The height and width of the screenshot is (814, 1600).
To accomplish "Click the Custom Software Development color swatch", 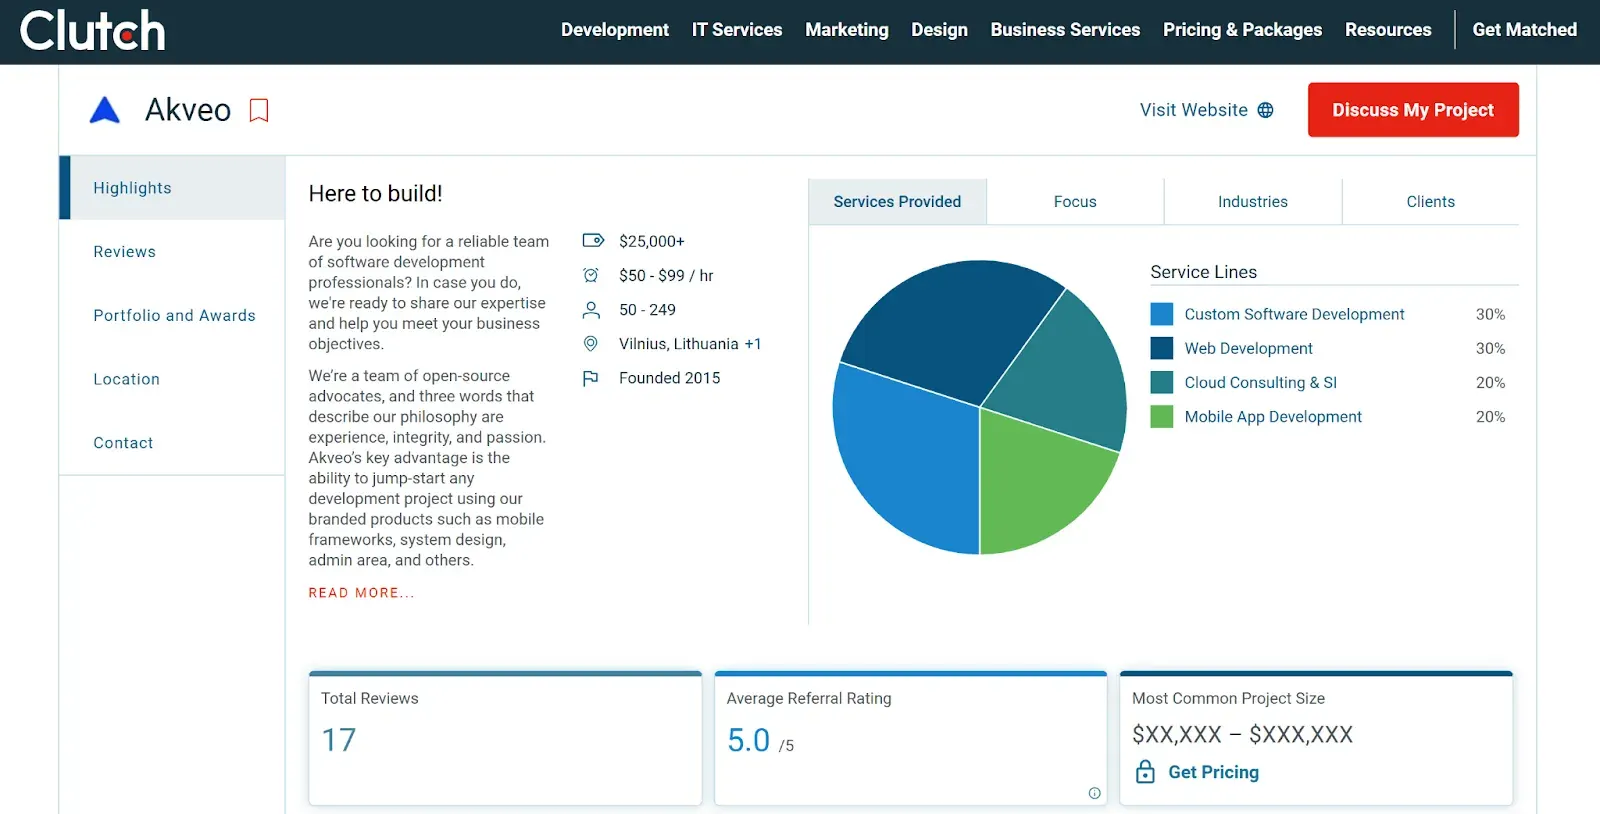I will tap(1162, 314).
